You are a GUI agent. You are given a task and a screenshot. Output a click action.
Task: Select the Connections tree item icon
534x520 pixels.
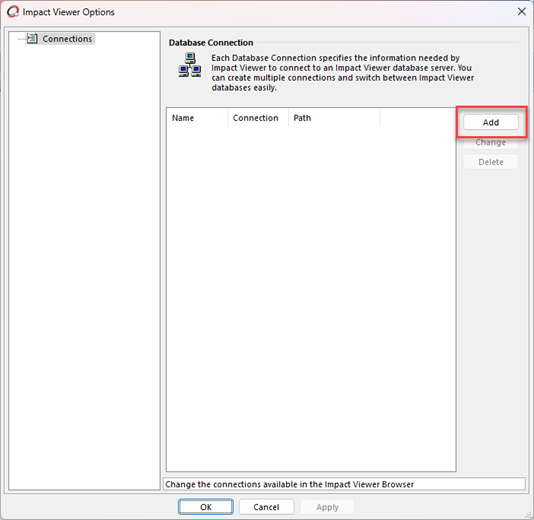32,38
